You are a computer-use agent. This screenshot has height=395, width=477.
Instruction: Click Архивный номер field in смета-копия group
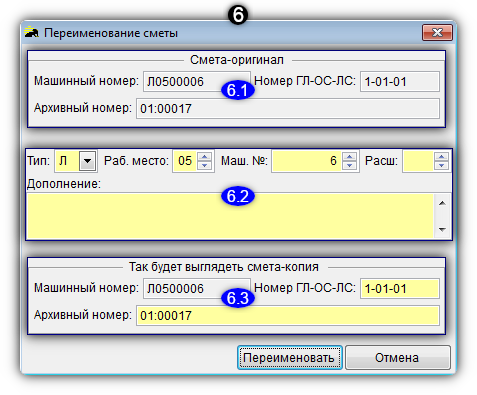point(288,315)
